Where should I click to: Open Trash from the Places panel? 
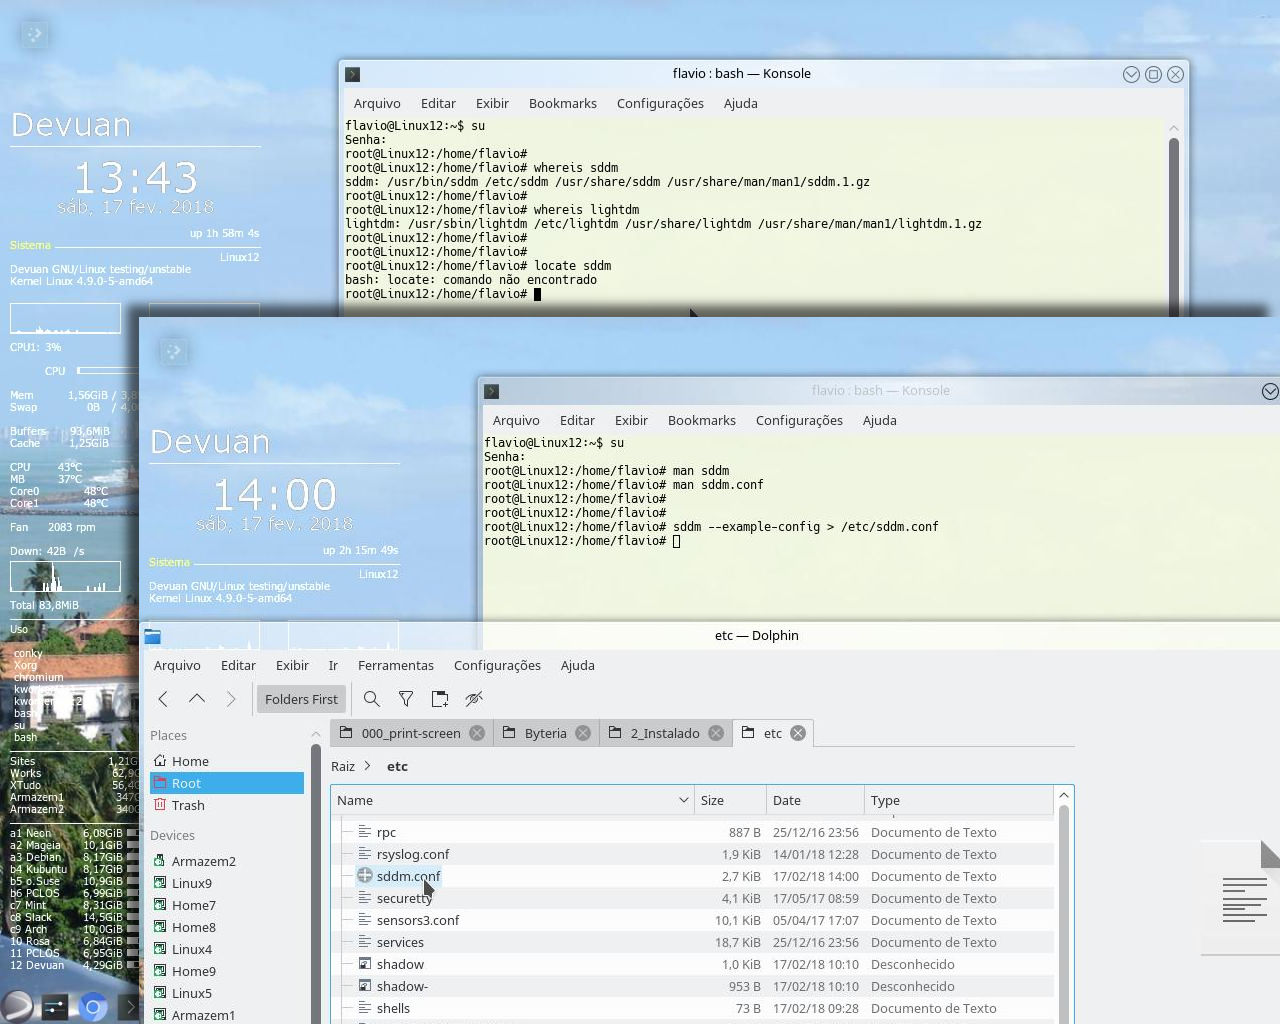188,805
